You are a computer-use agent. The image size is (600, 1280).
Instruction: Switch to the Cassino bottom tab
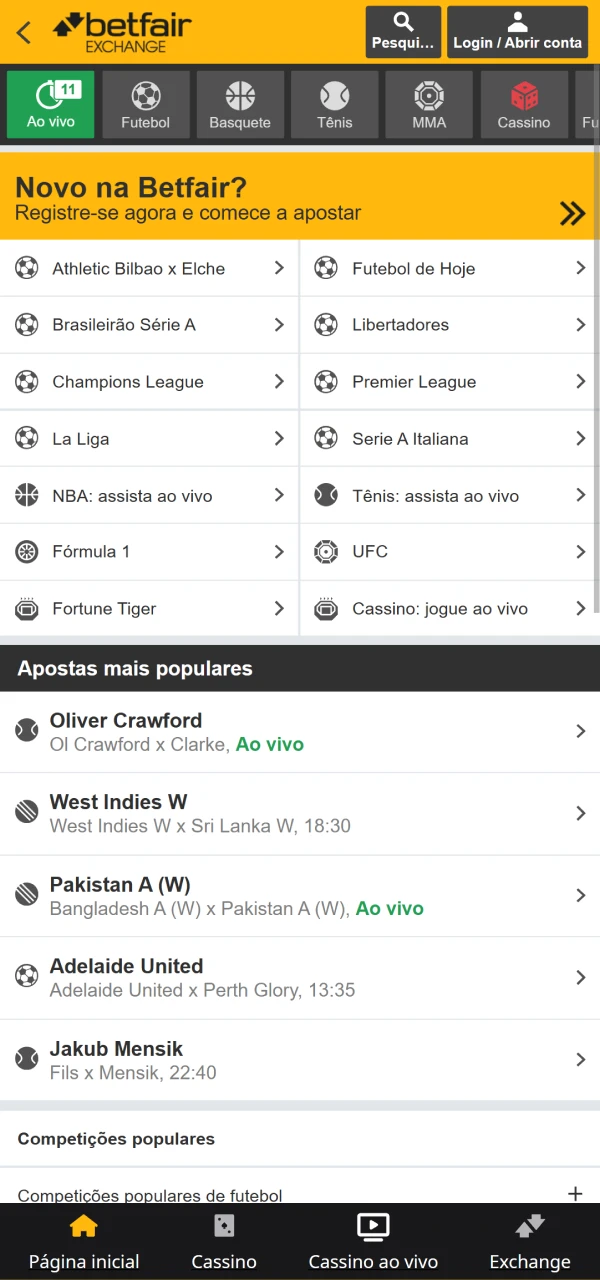coord(223,1240)
